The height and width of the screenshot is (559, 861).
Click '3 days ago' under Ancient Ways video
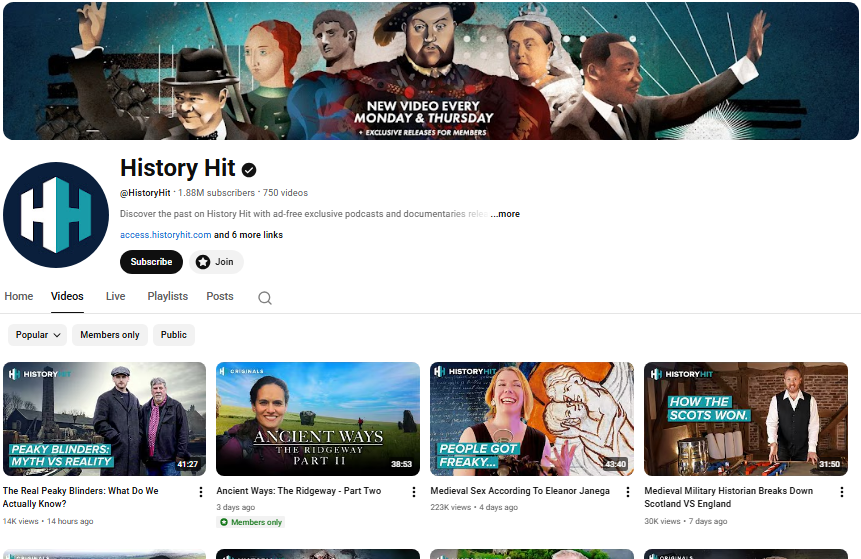[236, 507]
